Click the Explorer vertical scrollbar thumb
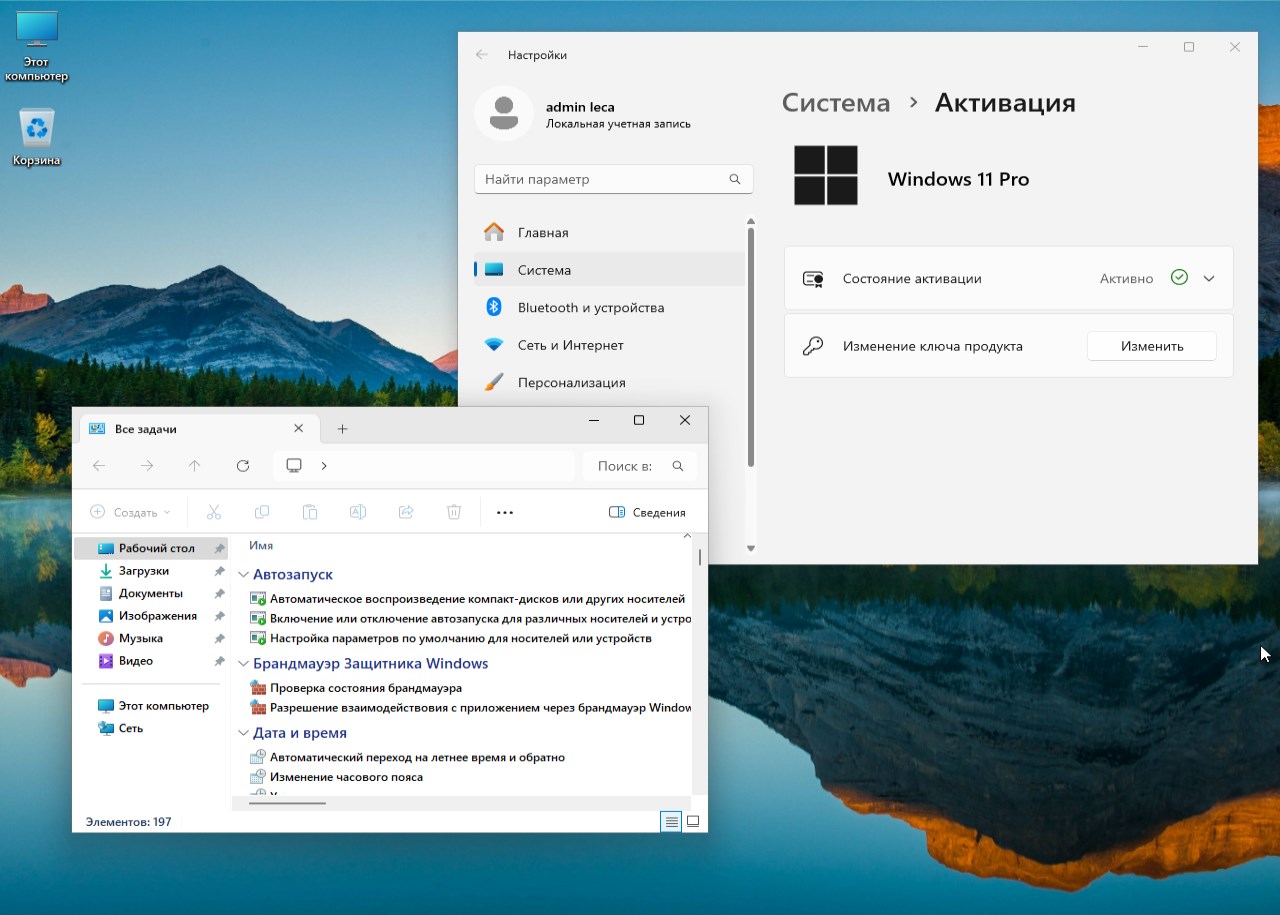Screen dimensions: 1280x915 point(700,557)
